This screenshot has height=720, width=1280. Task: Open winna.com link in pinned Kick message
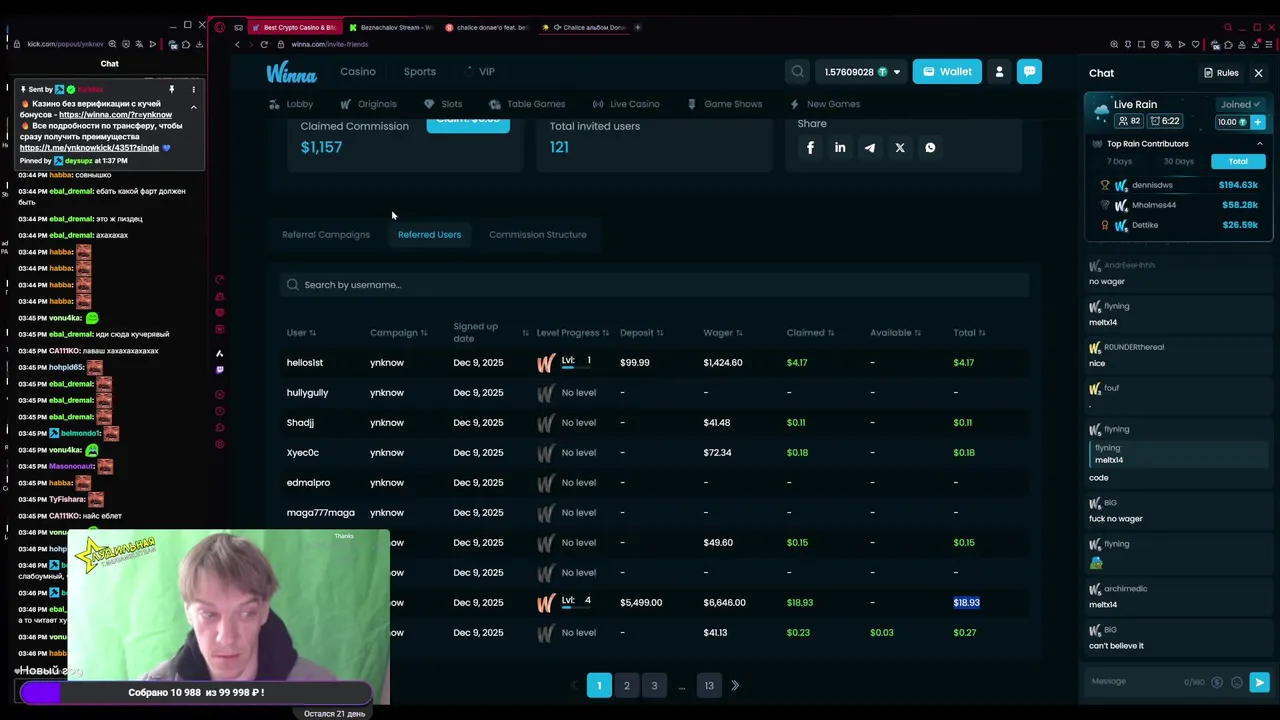115,115
